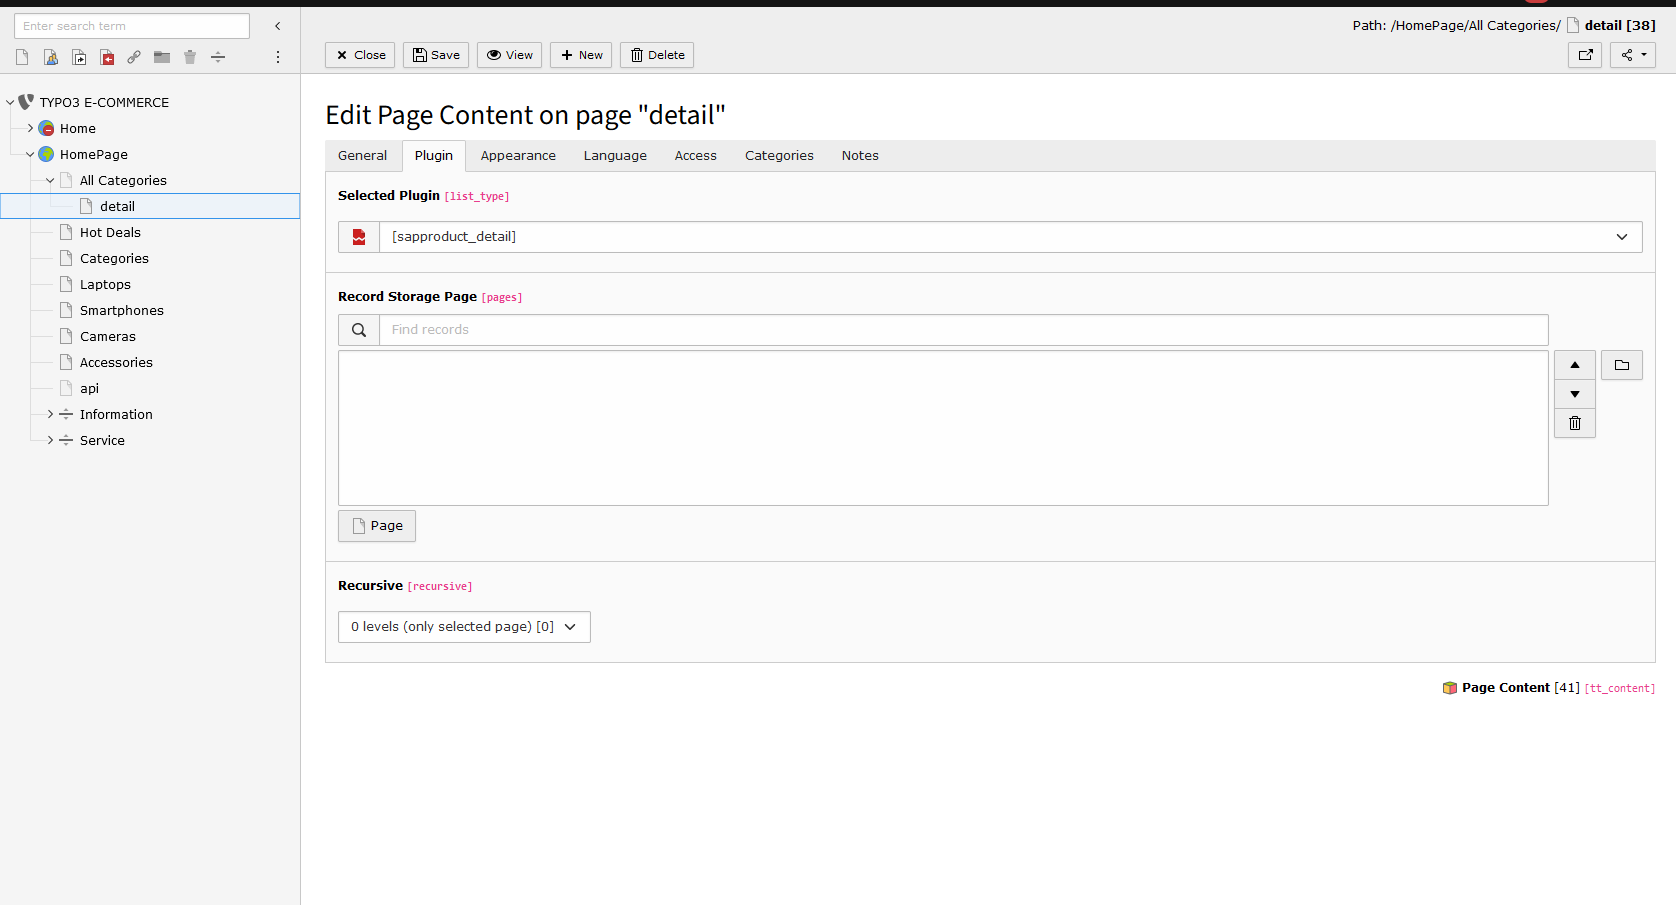Remove selected record with trash button
Viewport: 1676px width, 905px height.
point(1574,423)
